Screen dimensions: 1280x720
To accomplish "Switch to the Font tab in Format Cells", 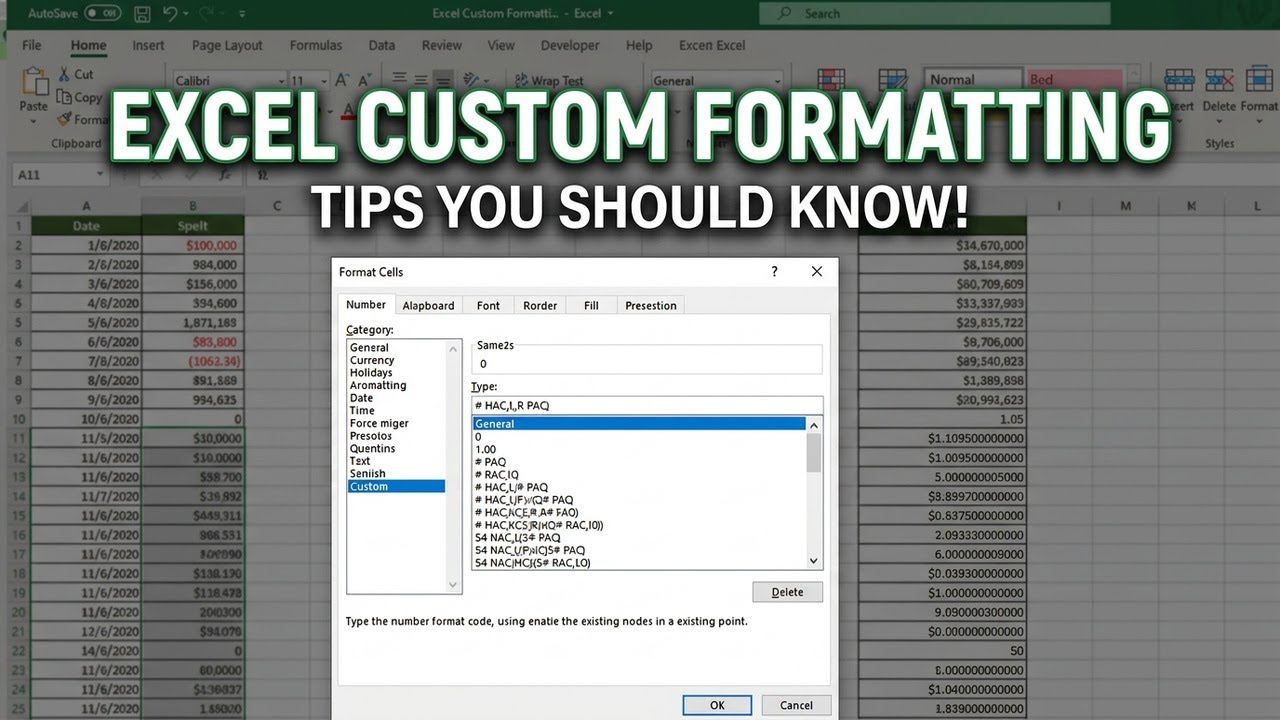I will (x=489, y=305).
